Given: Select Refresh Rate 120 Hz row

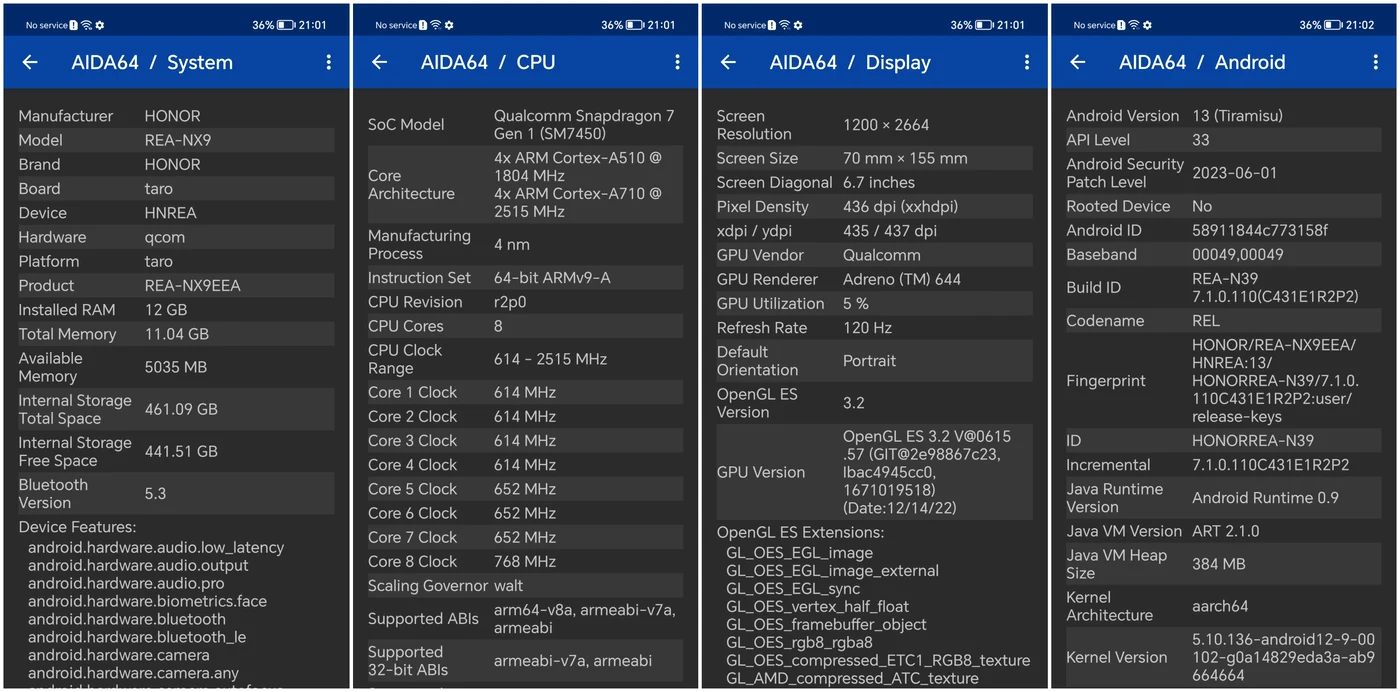Looking at the screenshot, I should [874, 327].
